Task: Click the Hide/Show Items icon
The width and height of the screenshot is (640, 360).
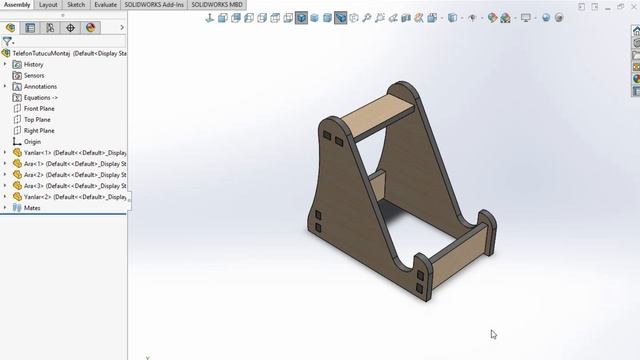Action: pyautogui.click(x=472, y=18)
